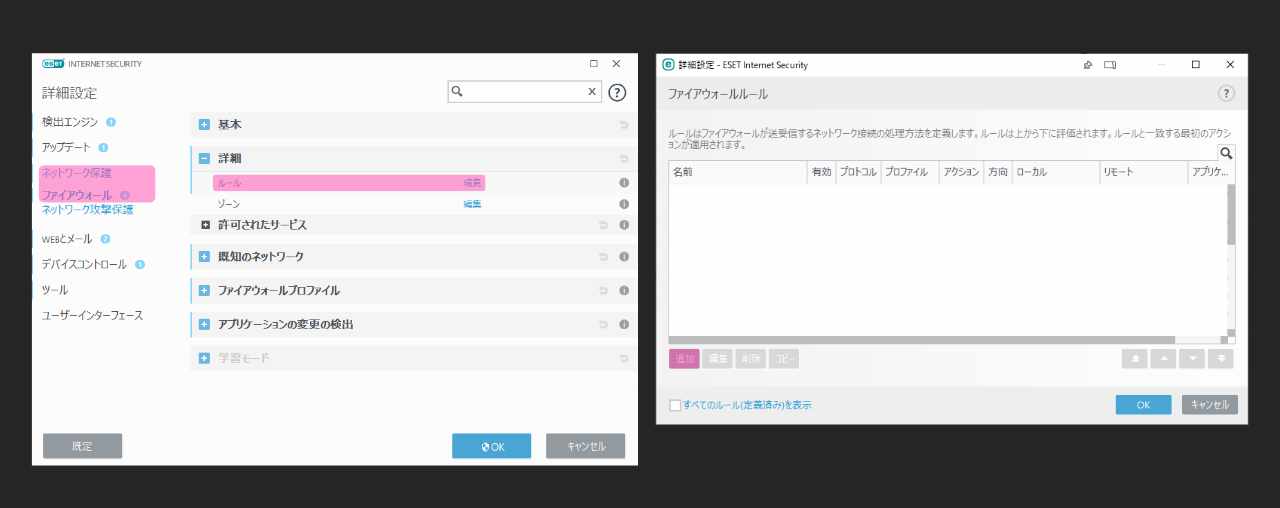This screenshot has height=508, width=1280.
Task: Revert 許可されたサービス to default
Action: click(x=603, y=225)
